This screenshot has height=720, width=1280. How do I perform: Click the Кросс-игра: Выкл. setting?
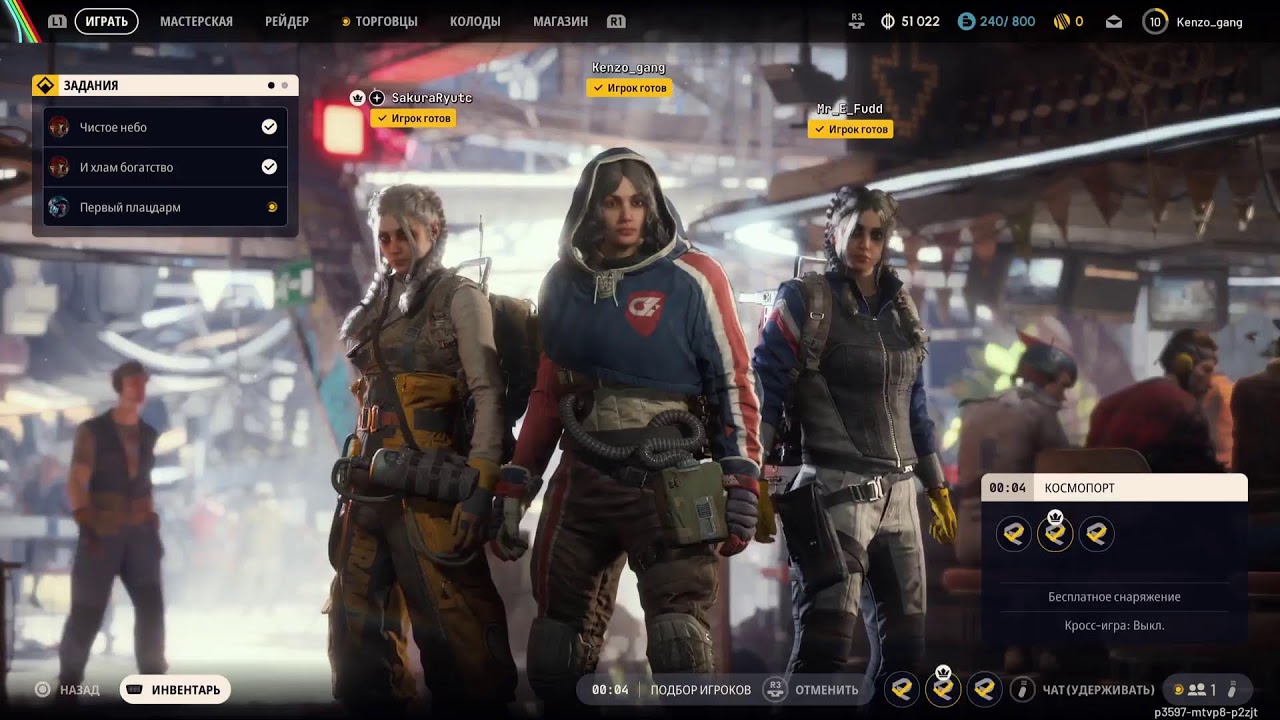[x=1114, y=626]
